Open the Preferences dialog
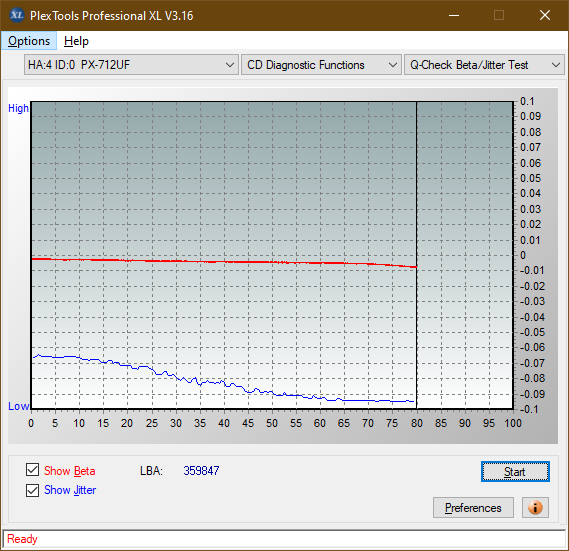Image resolution: width=569 pixels, height=551 pixels. coord(473,507)
